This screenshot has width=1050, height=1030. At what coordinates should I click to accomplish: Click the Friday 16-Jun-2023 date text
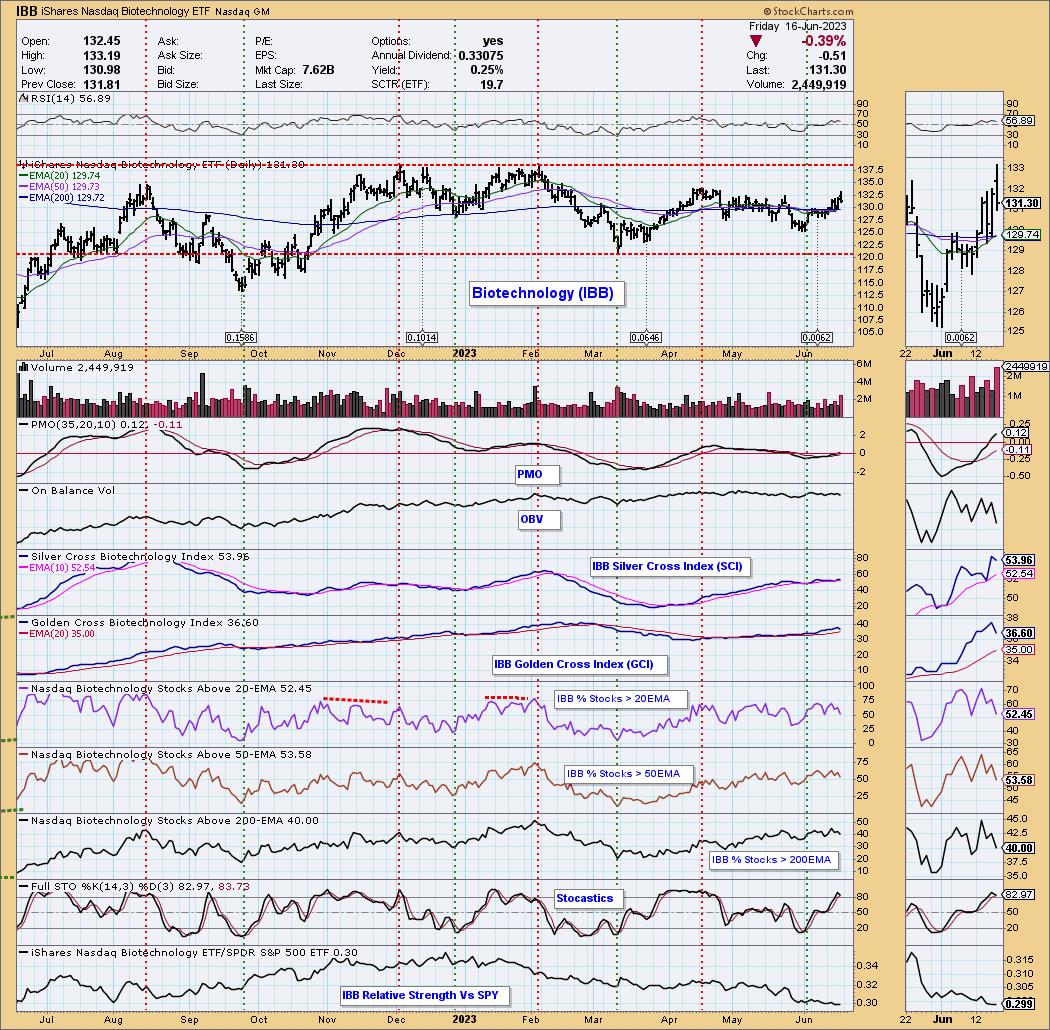[797, 26]
